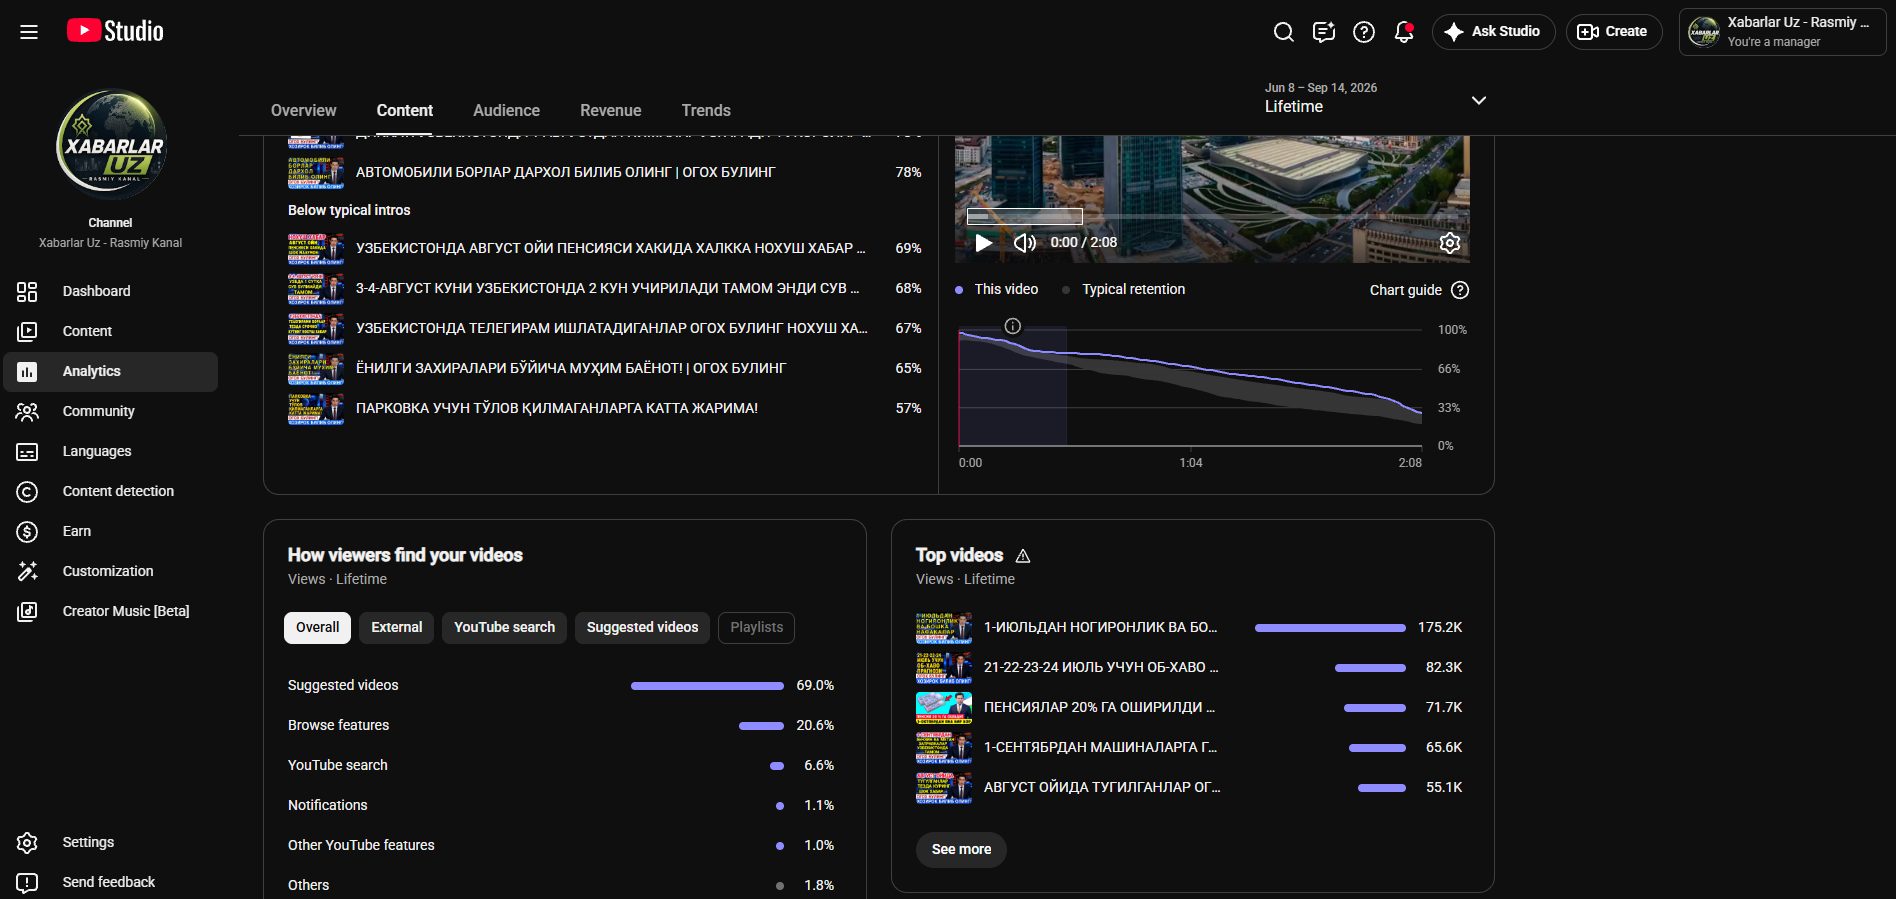
Task: Click the Create button
Action: [1613, 32]
